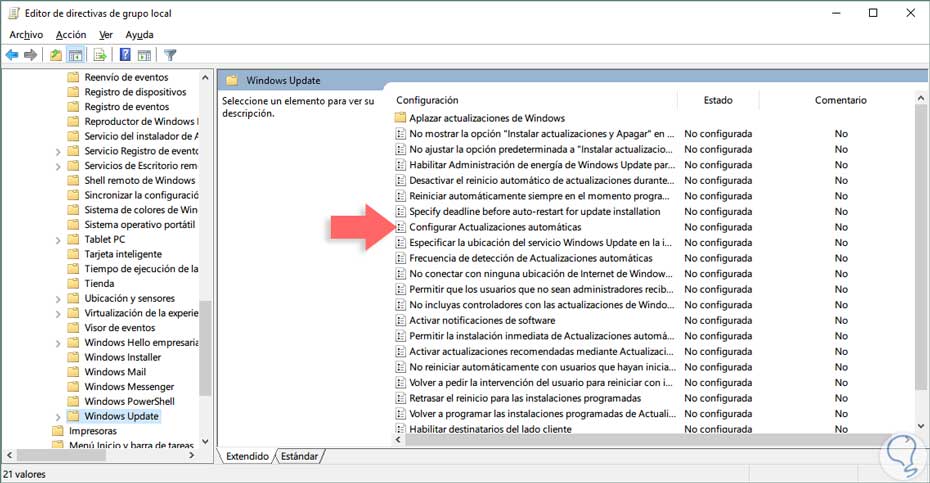Image resolution: width=930 pixels, height=483 pixels.
Task: Open the Acción menu
Action: coord(71,35)
